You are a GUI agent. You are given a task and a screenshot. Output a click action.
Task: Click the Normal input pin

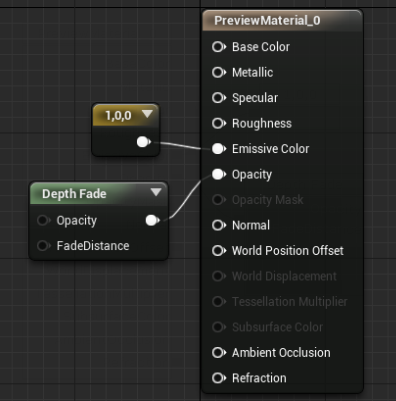219,225
